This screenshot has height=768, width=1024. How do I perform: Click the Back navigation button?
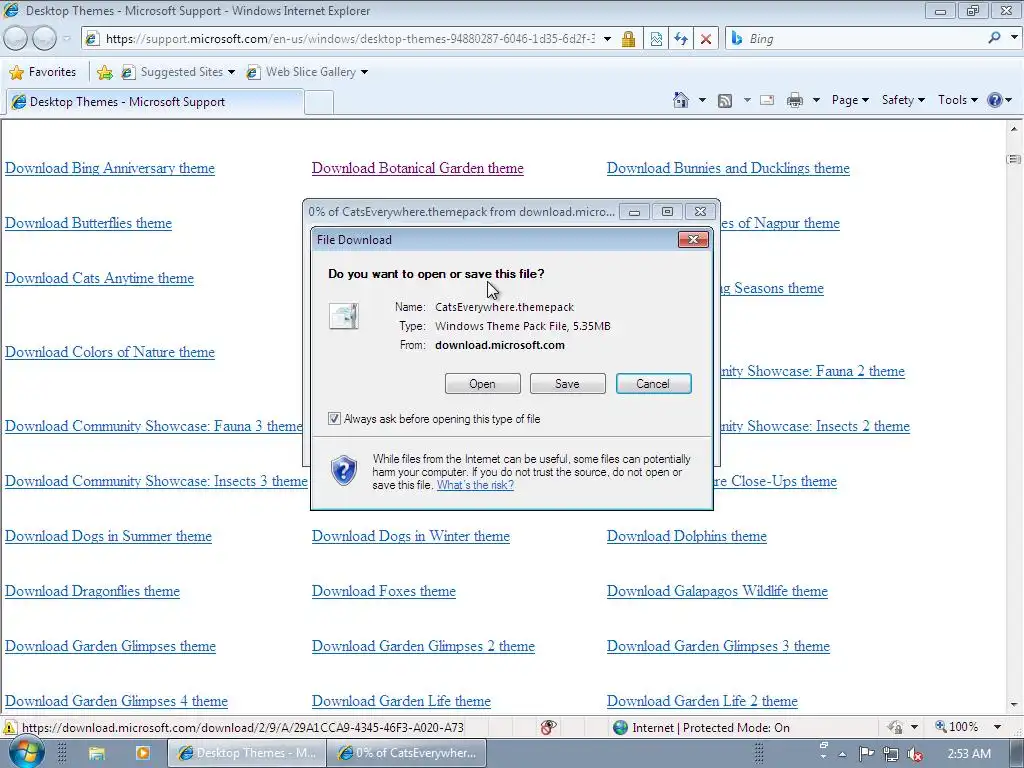16,39
